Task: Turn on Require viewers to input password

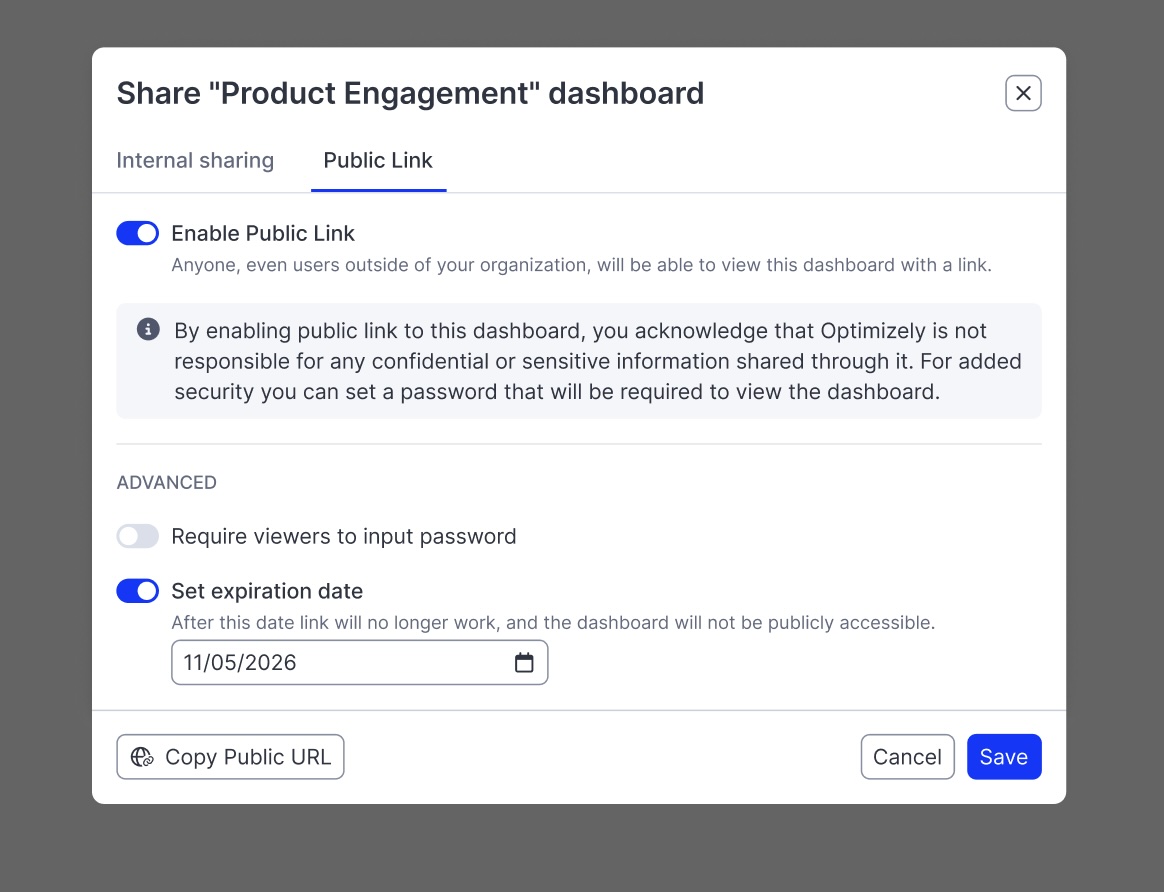Action: click(x=138, y=536)
